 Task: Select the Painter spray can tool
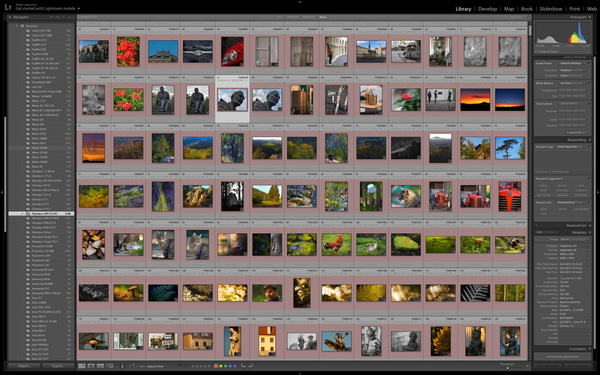(122, 366)
